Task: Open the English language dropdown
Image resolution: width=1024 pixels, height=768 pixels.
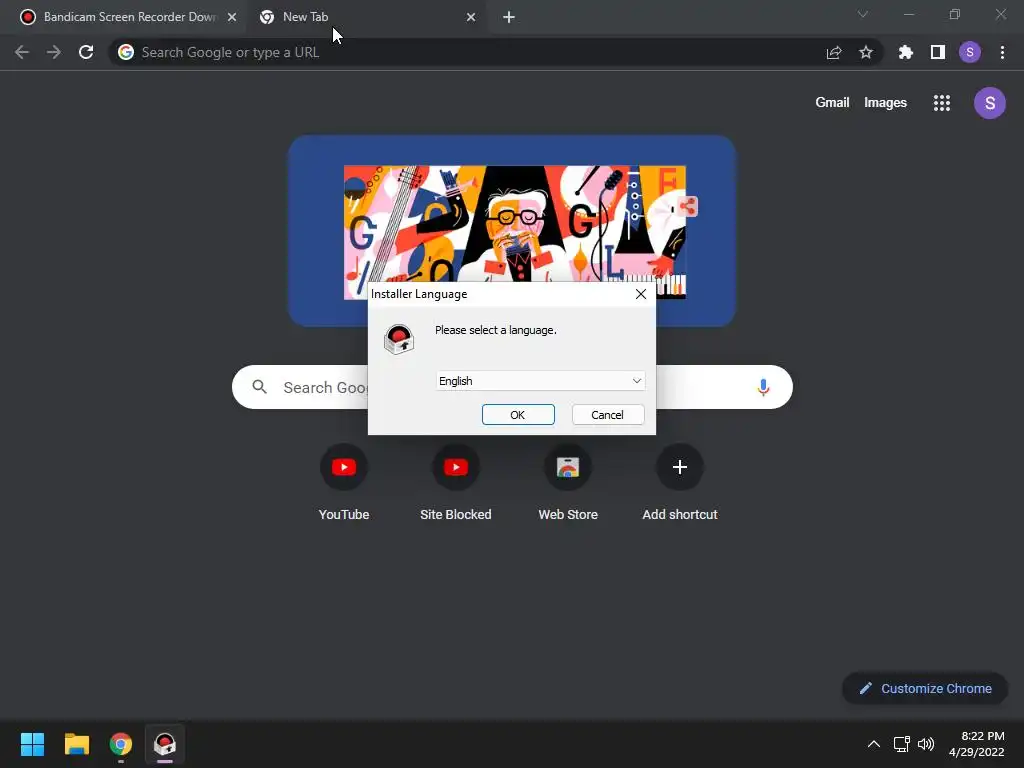Action: [x=540, y=381]
